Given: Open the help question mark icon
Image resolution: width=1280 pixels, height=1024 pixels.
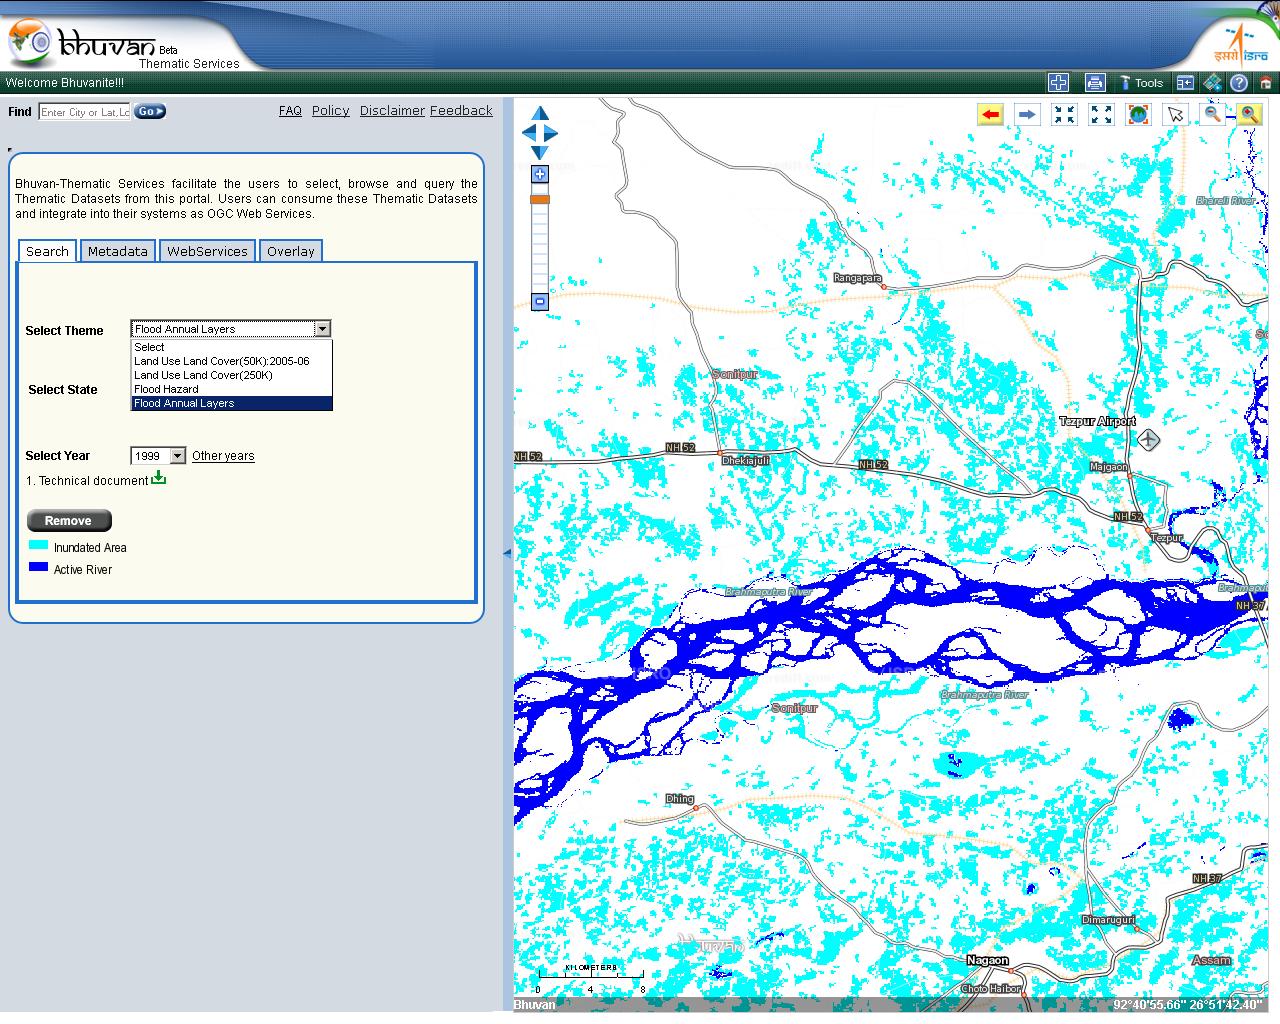Looking at the screenshot, I should (x=1239, y=83).
